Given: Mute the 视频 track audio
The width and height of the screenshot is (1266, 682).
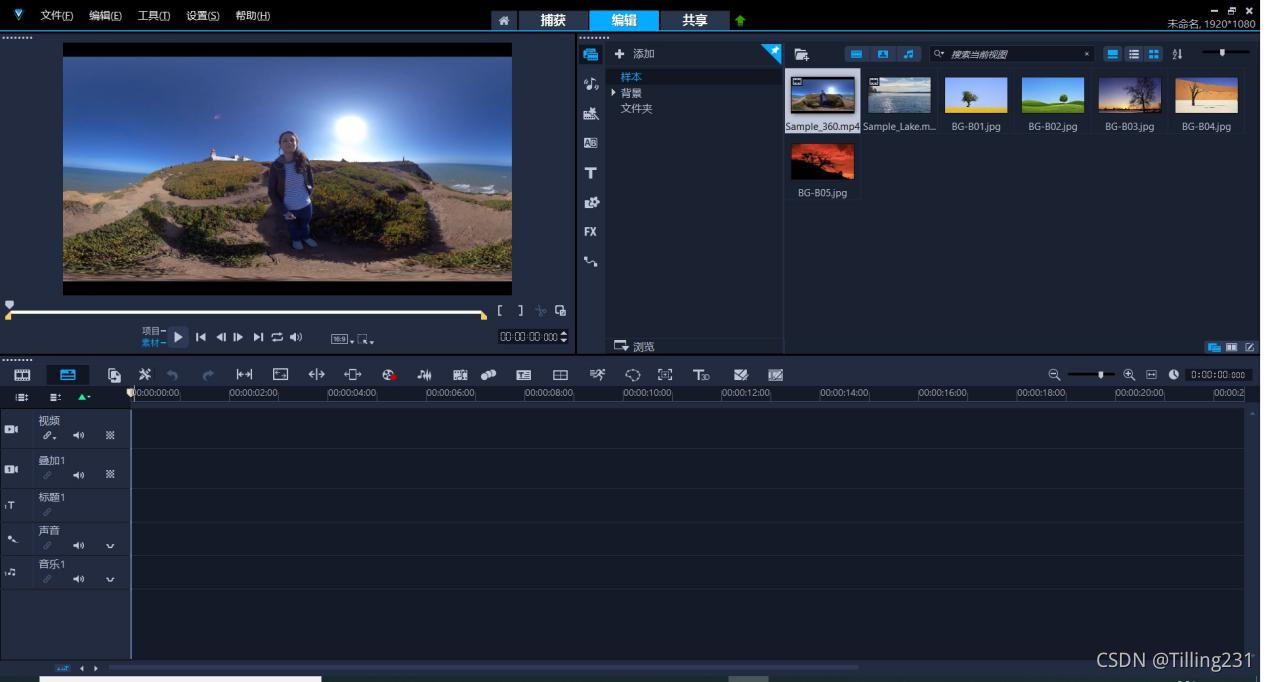Looking at the screenshot, I should 79,435.
